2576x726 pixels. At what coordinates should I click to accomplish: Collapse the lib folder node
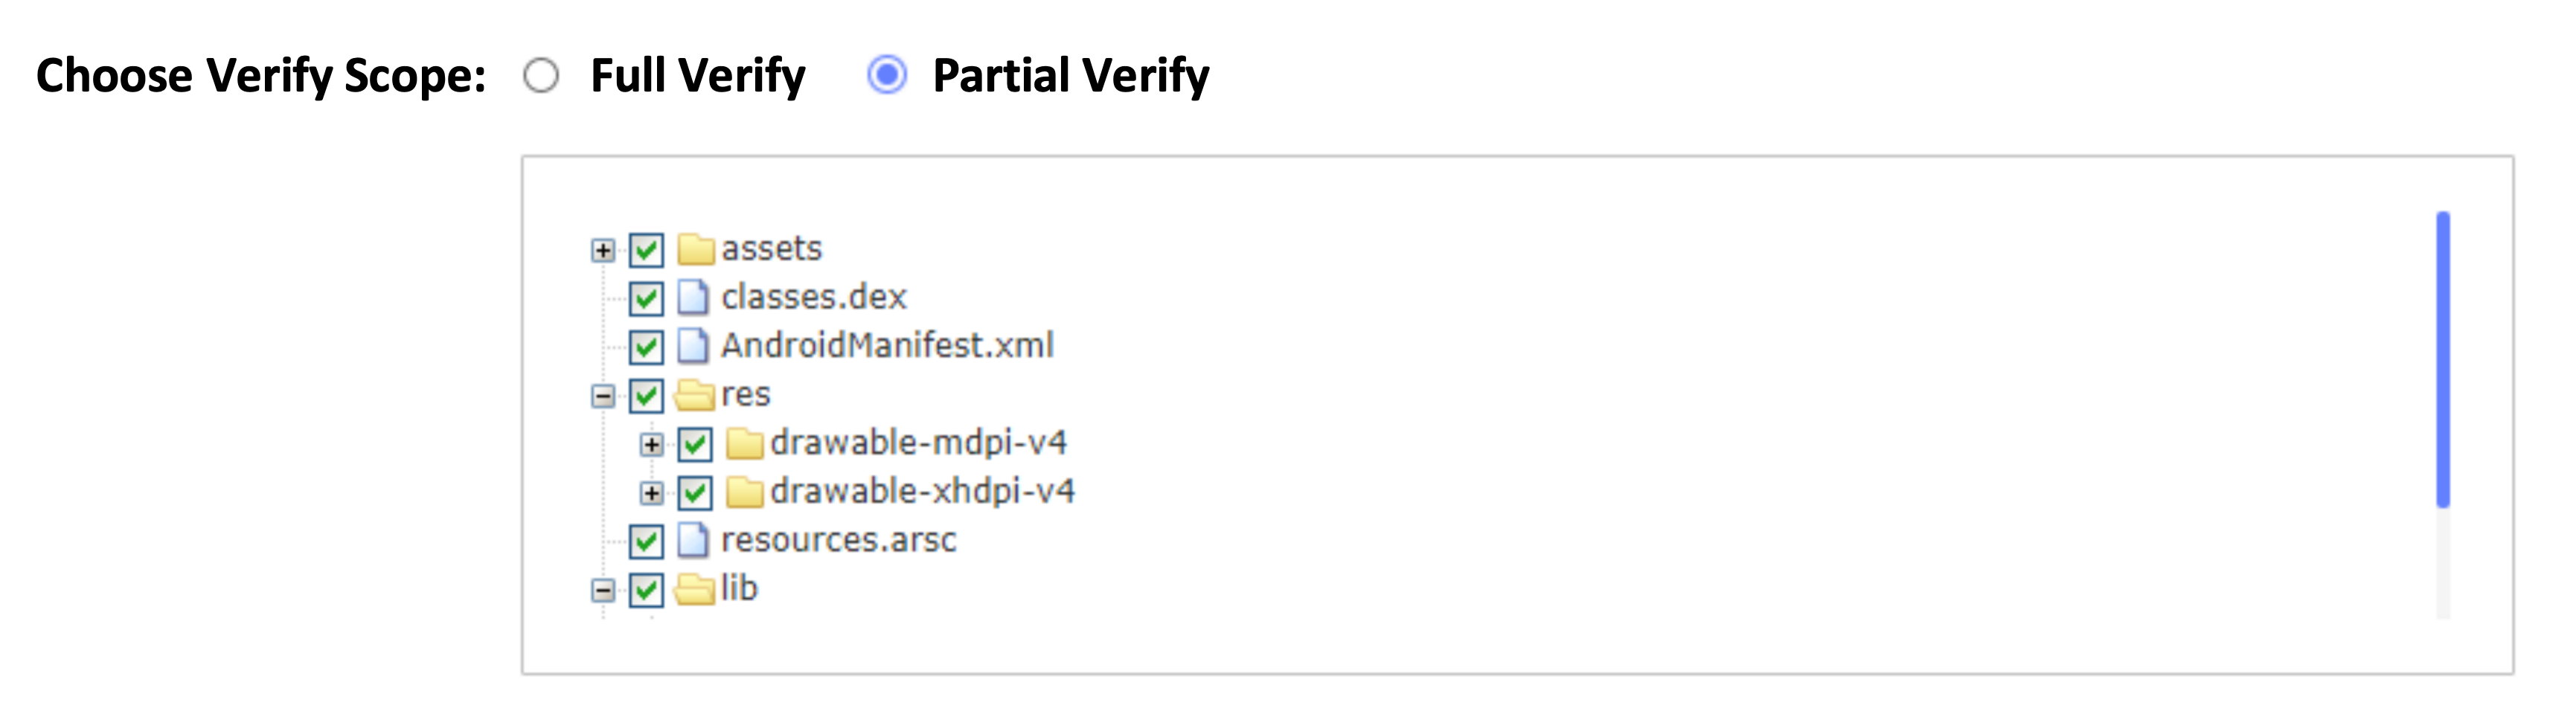pos(602,590)
